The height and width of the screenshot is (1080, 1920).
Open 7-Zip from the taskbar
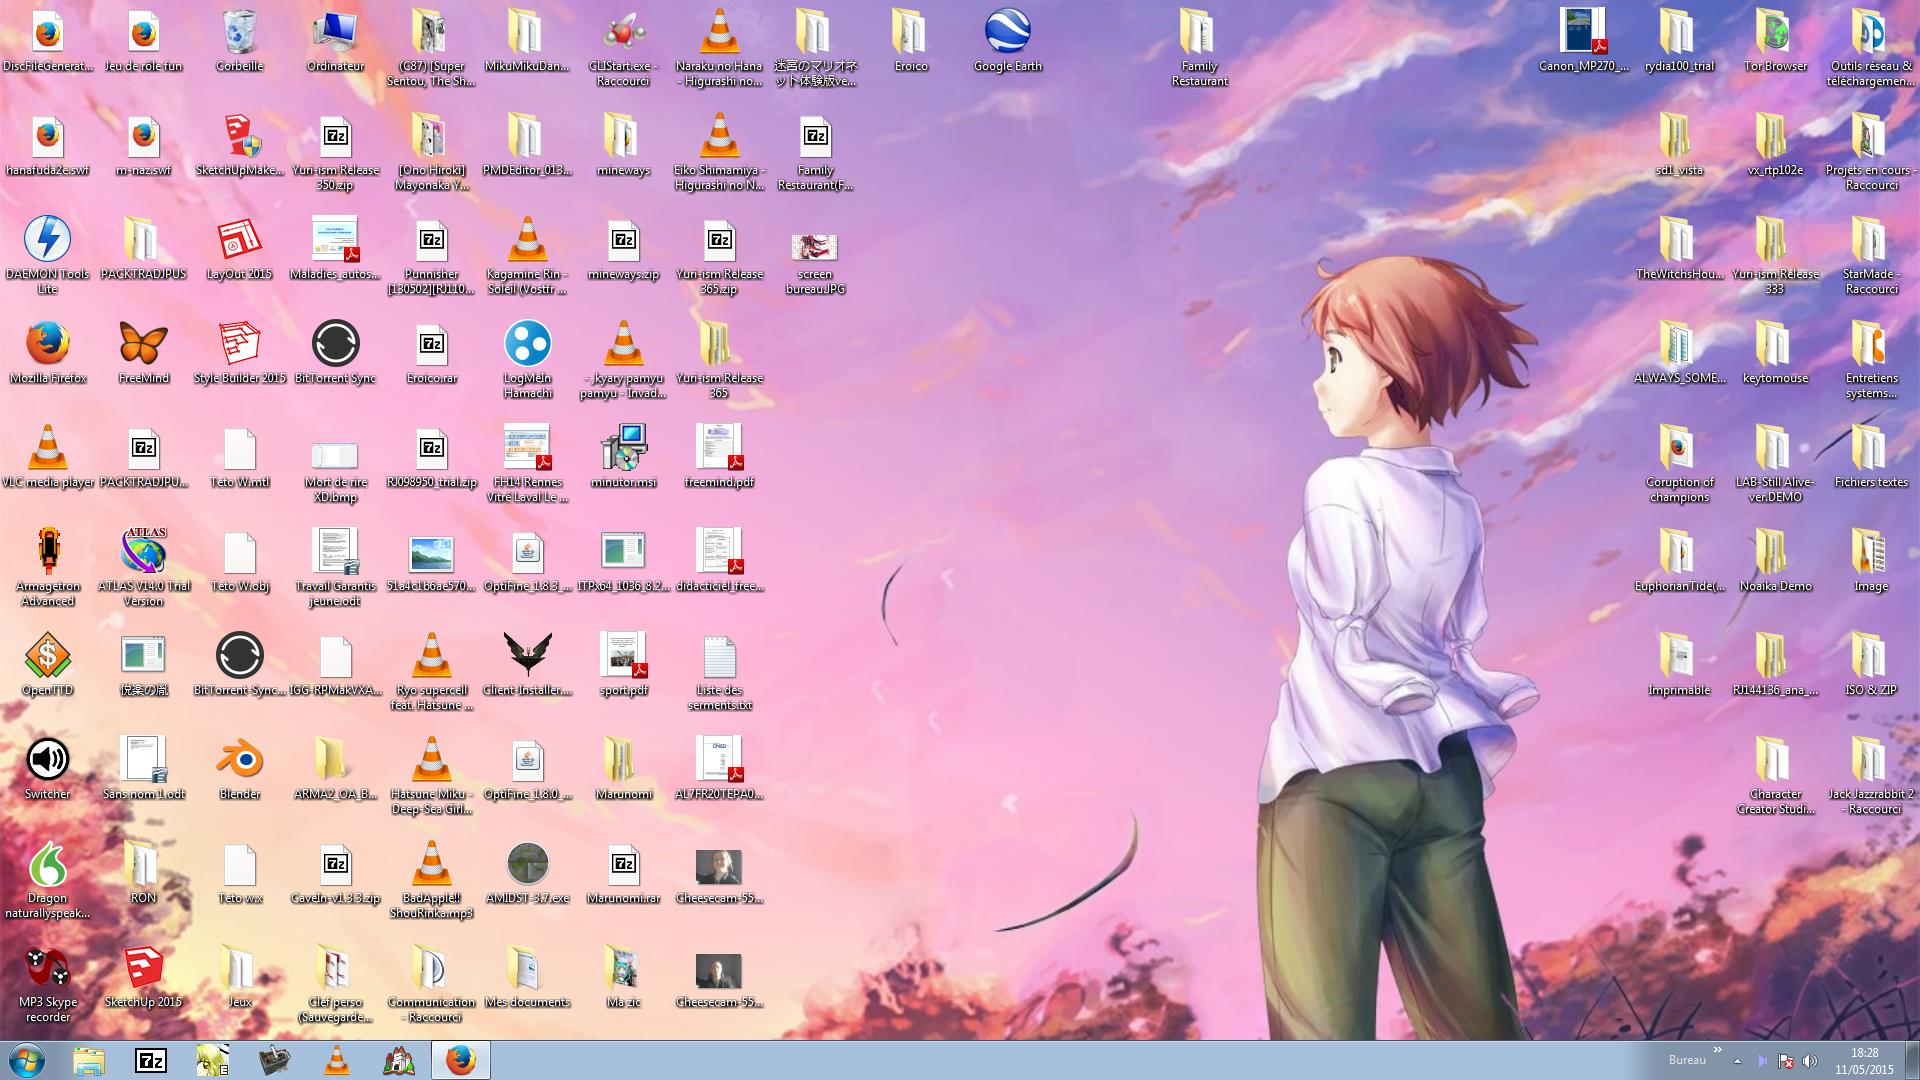pos(151,1060)
